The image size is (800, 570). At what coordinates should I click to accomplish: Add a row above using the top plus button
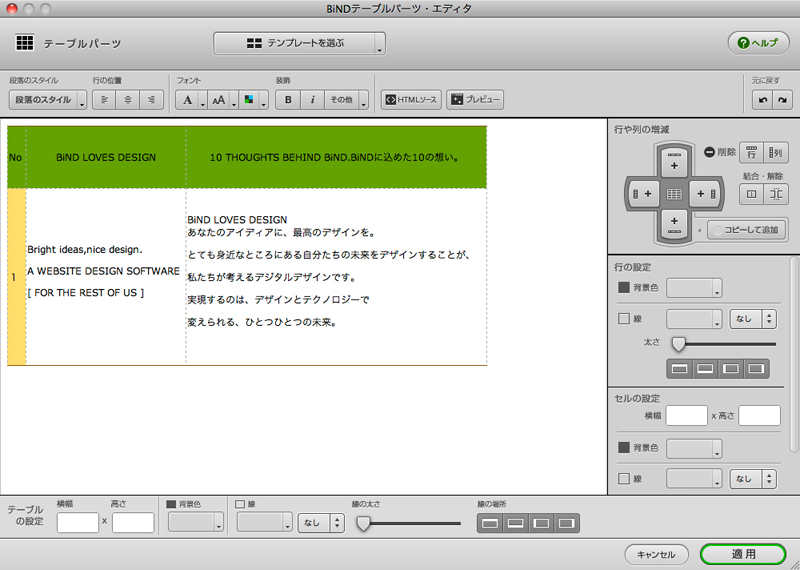(x=674, y=162)
